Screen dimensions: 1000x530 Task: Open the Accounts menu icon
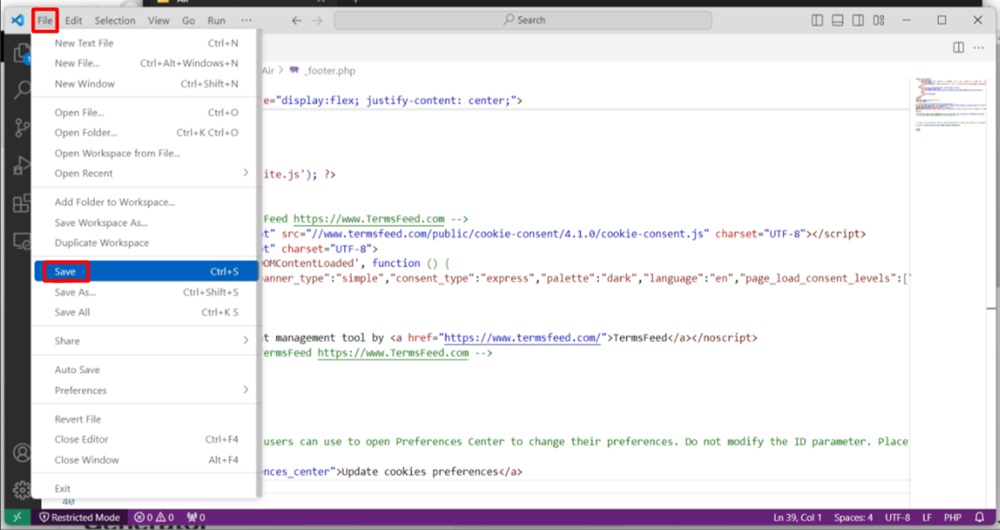(22, 453)
